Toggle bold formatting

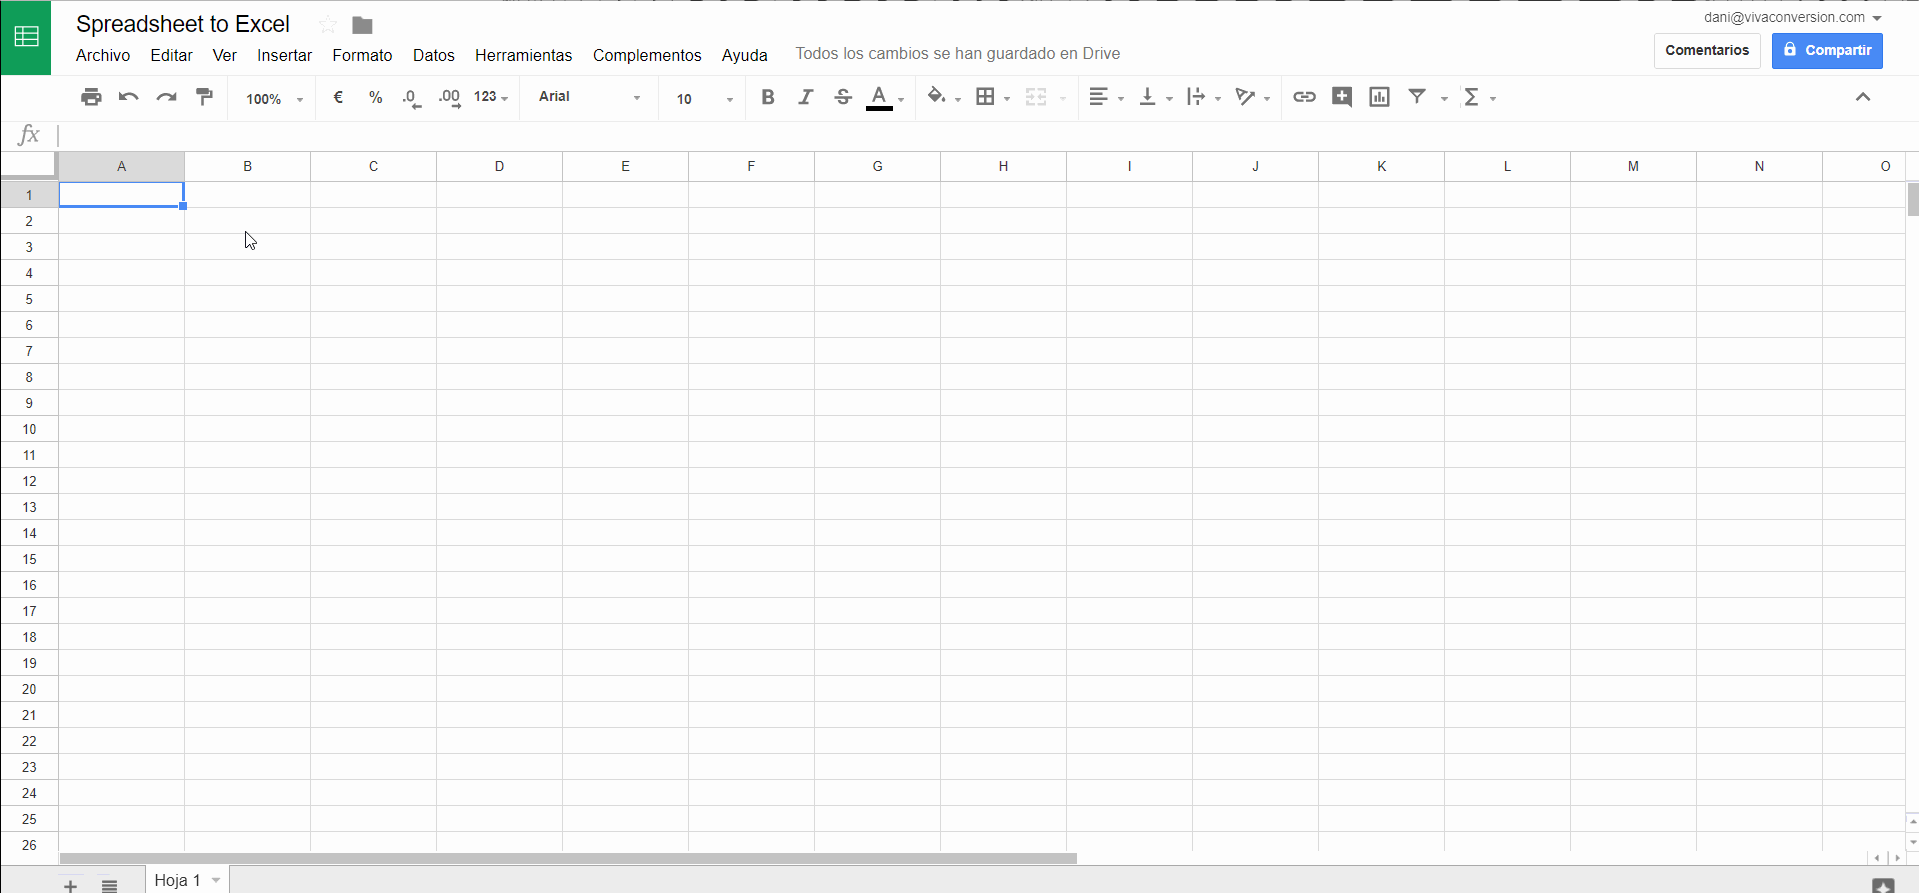click(767, 97)
